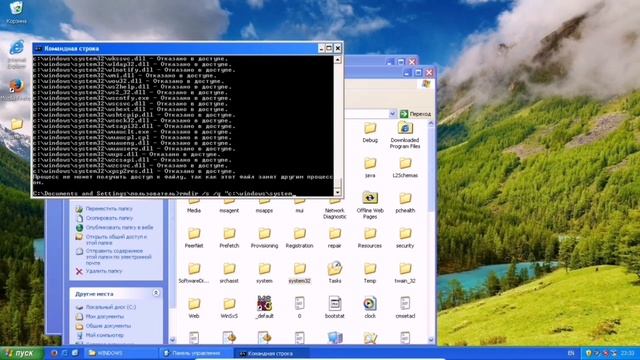Select the clock file

click(x=370, y=307)
